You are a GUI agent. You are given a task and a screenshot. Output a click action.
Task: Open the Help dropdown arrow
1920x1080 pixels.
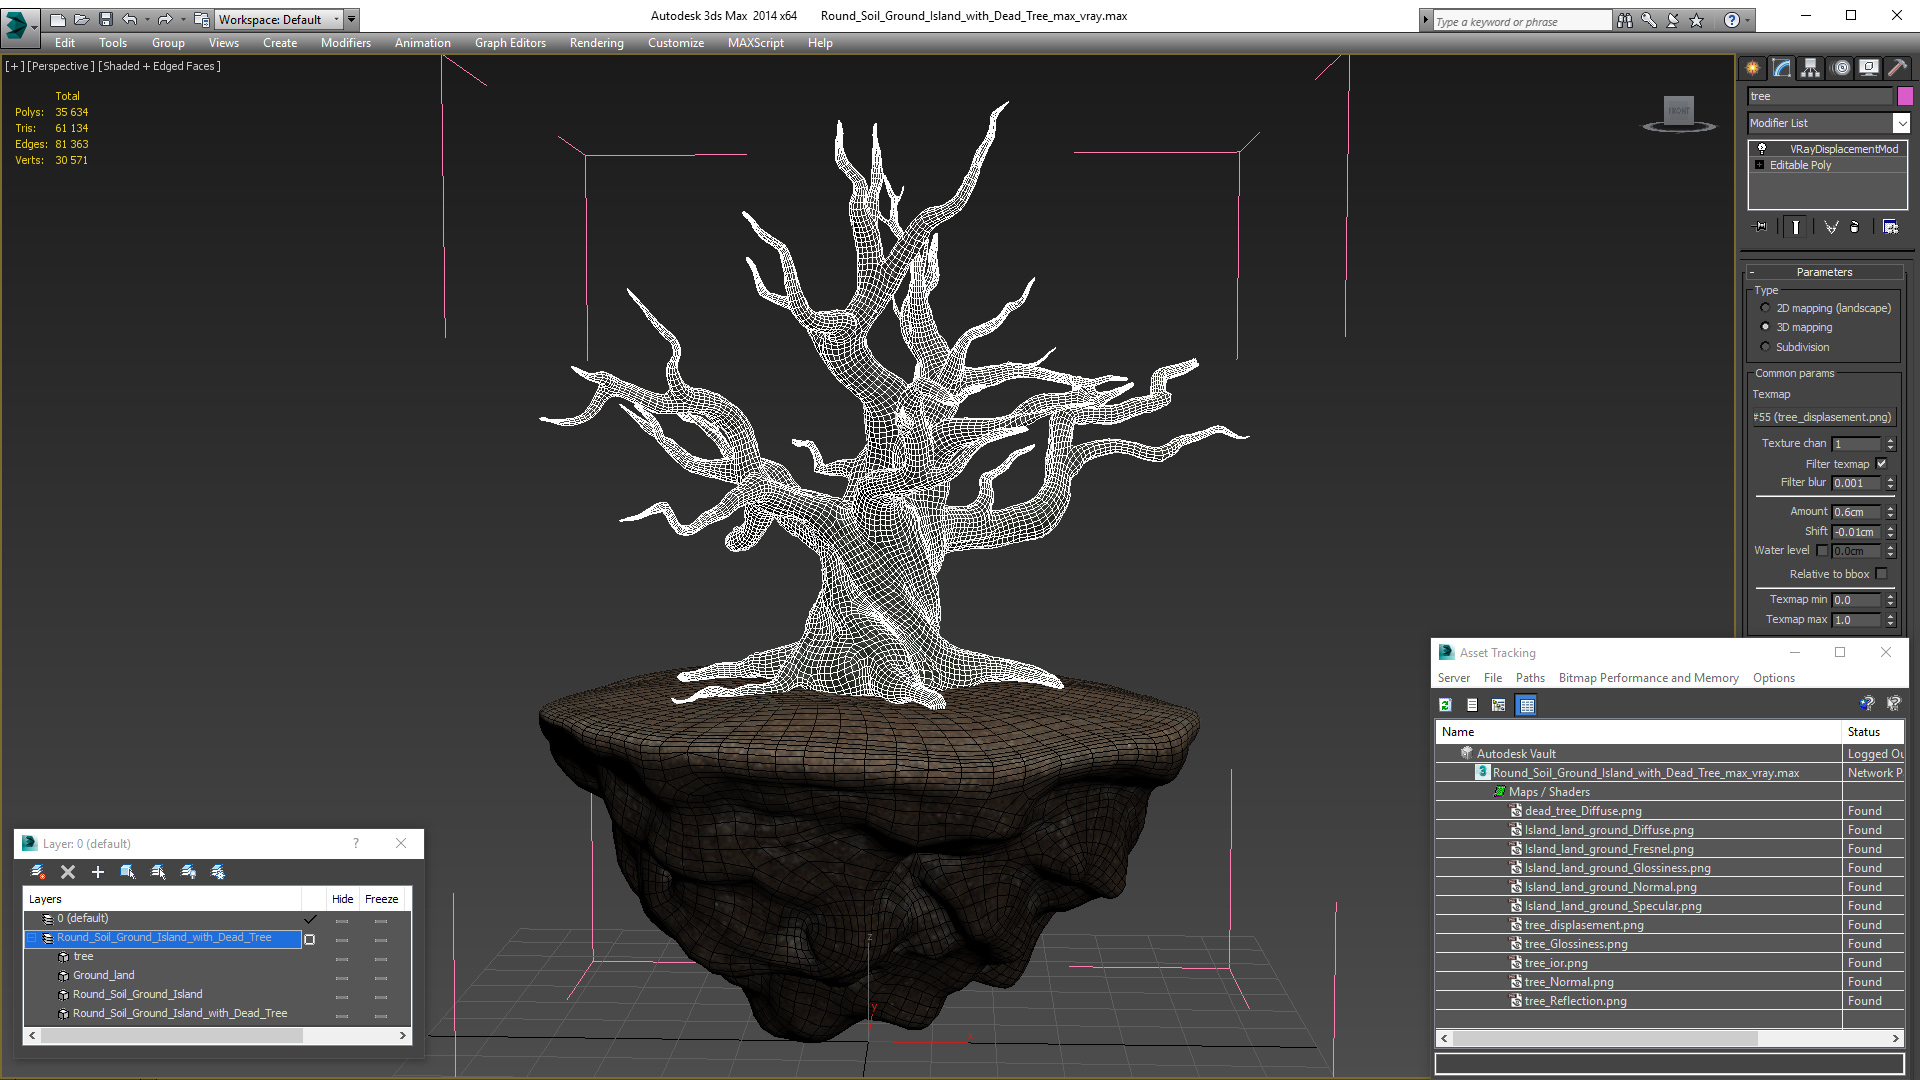1748,20
